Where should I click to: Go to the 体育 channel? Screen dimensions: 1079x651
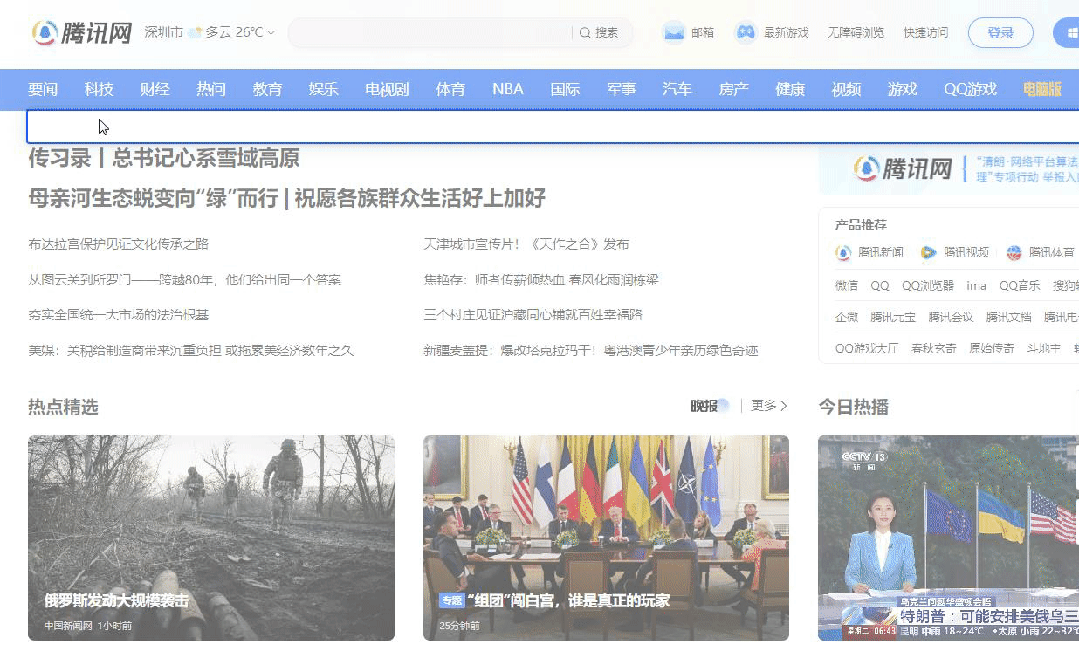coord(450,89)
